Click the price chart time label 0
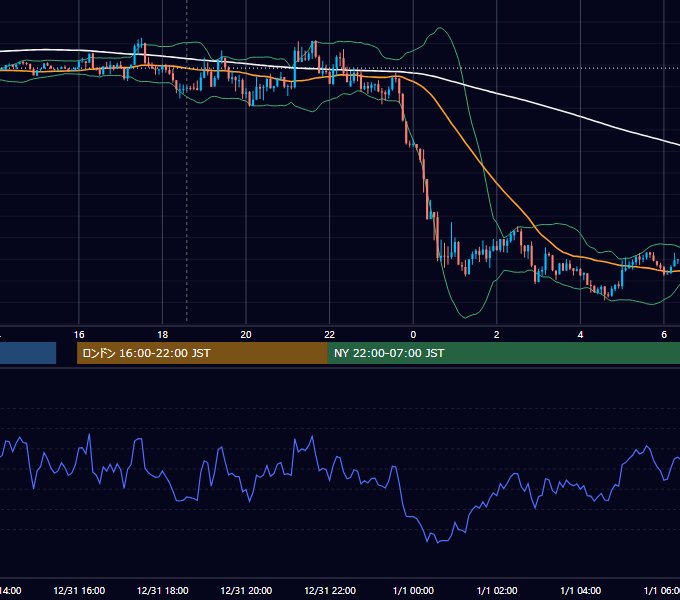Image resolution: width=680 pixels, height=600 pixels. click(x=413, y=335)
